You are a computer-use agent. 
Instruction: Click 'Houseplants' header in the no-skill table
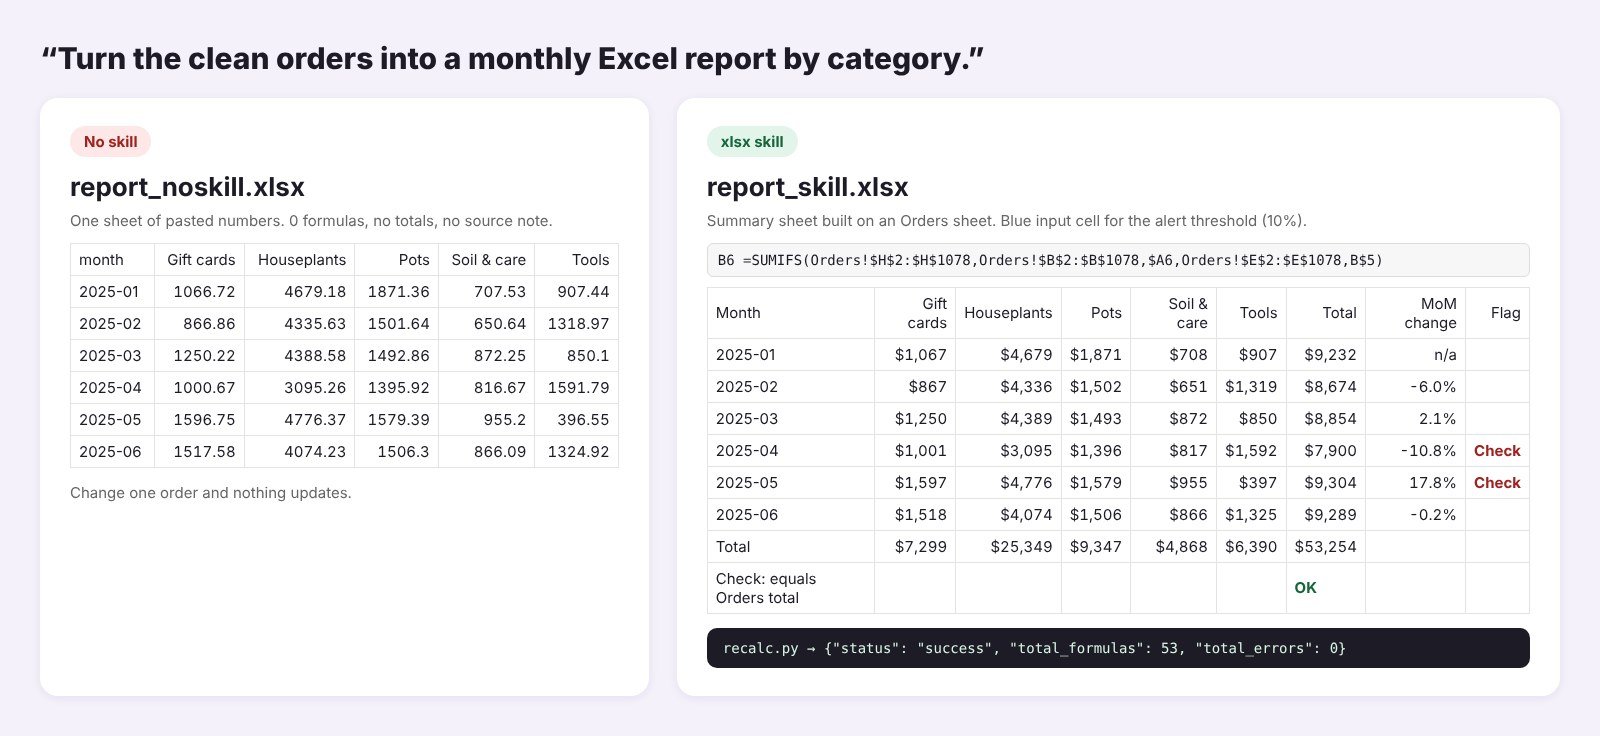pos(300,260)
